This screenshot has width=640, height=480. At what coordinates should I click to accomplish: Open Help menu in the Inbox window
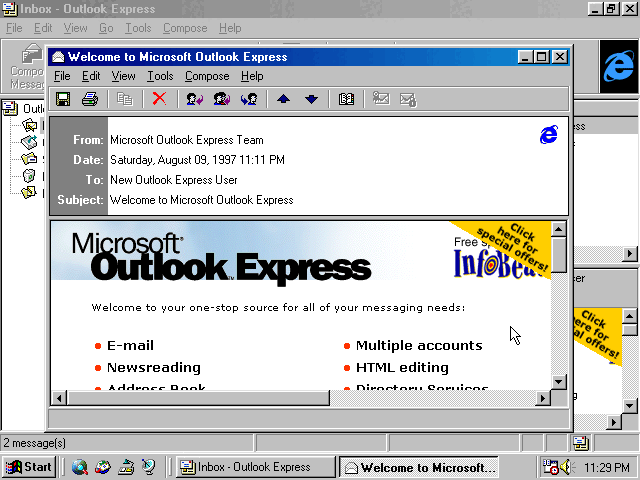(230, 28)
